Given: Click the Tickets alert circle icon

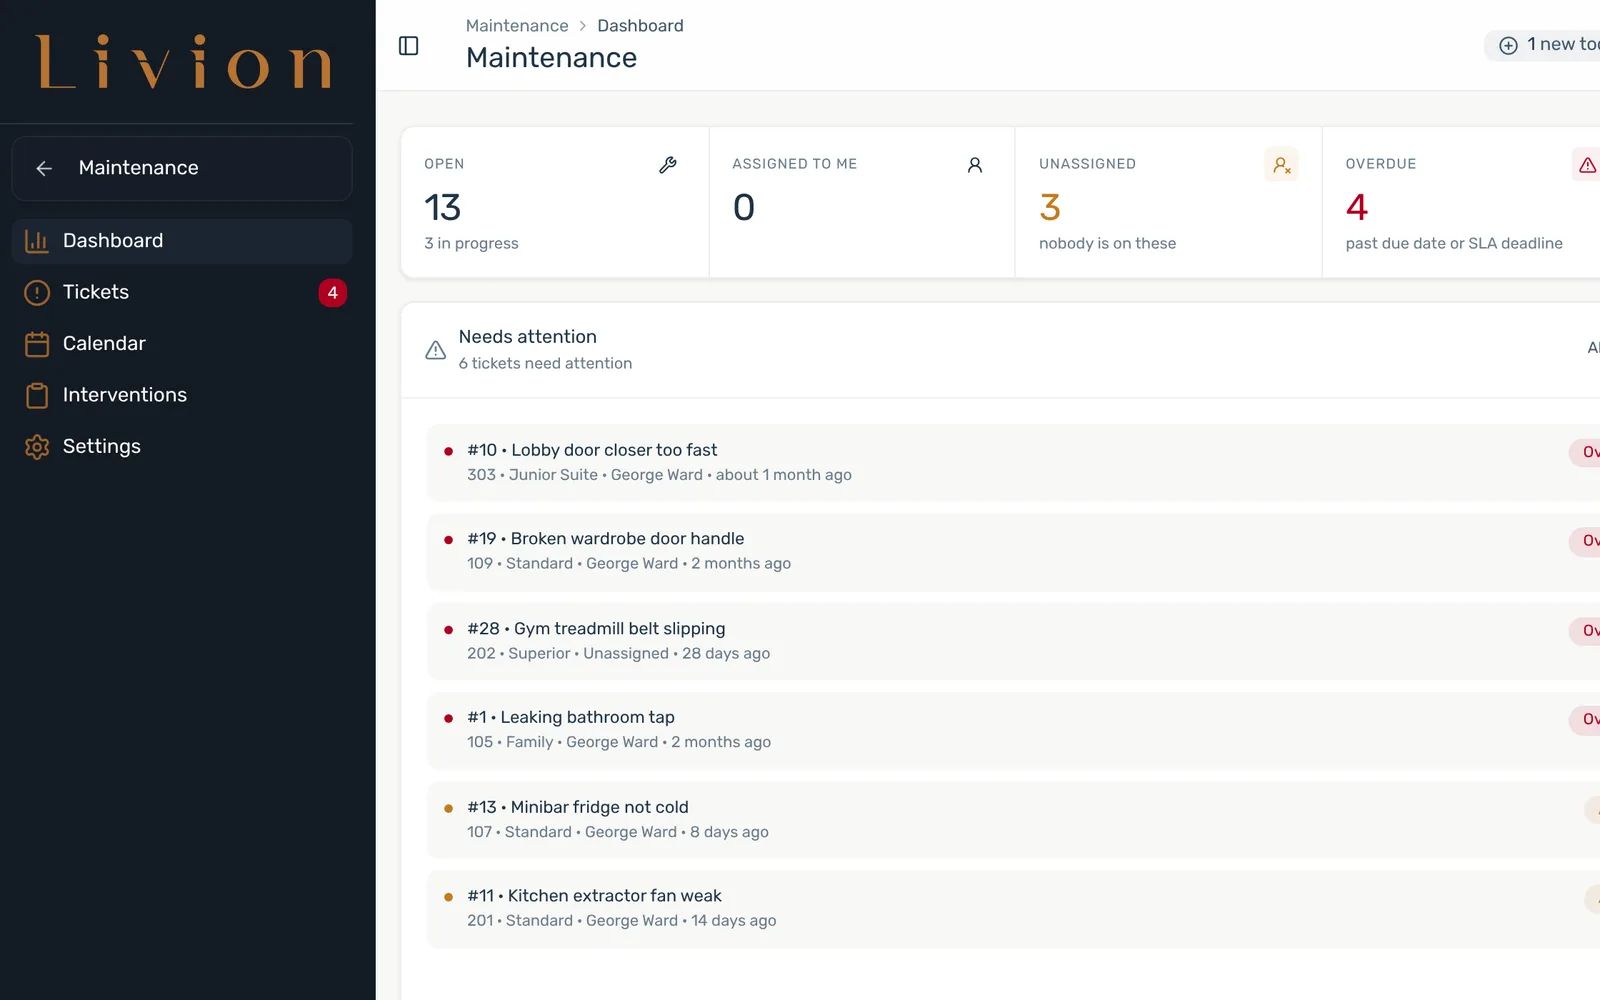Looking at the screenshot, I should click(x=37, y=292).
